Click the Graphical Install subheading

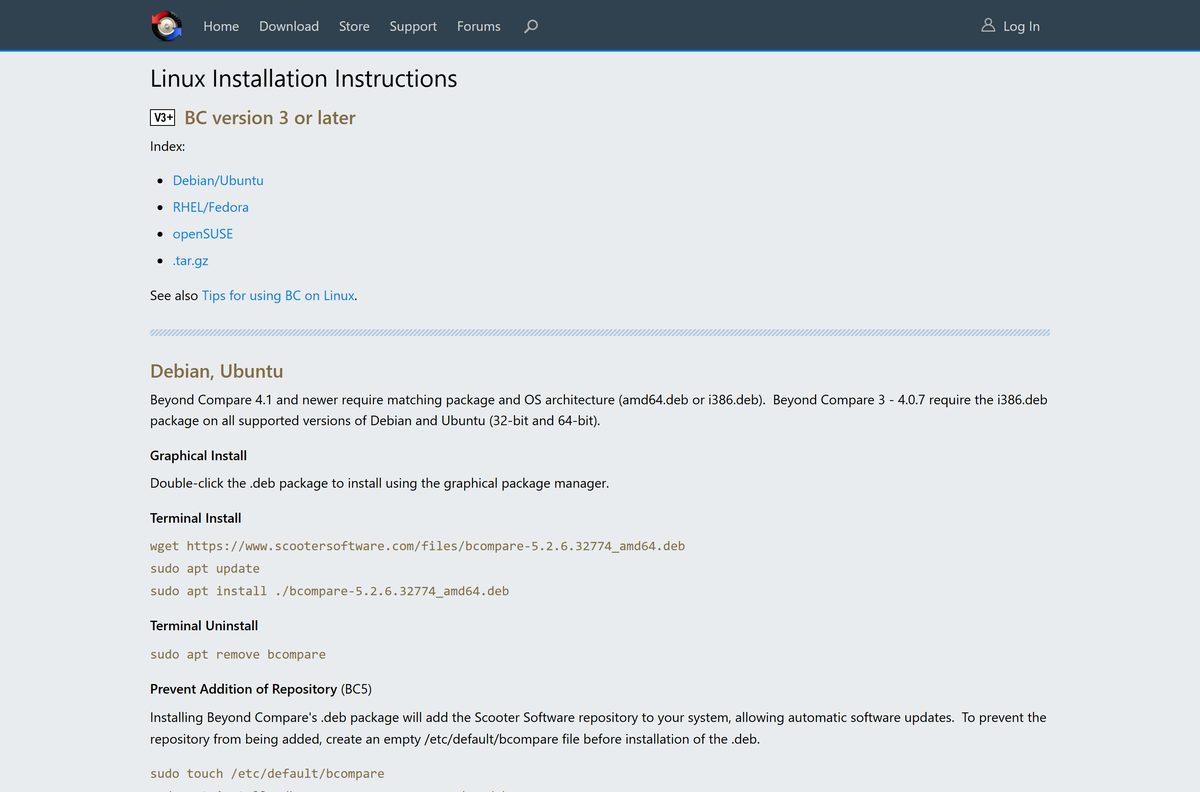(x=198, y=455)
